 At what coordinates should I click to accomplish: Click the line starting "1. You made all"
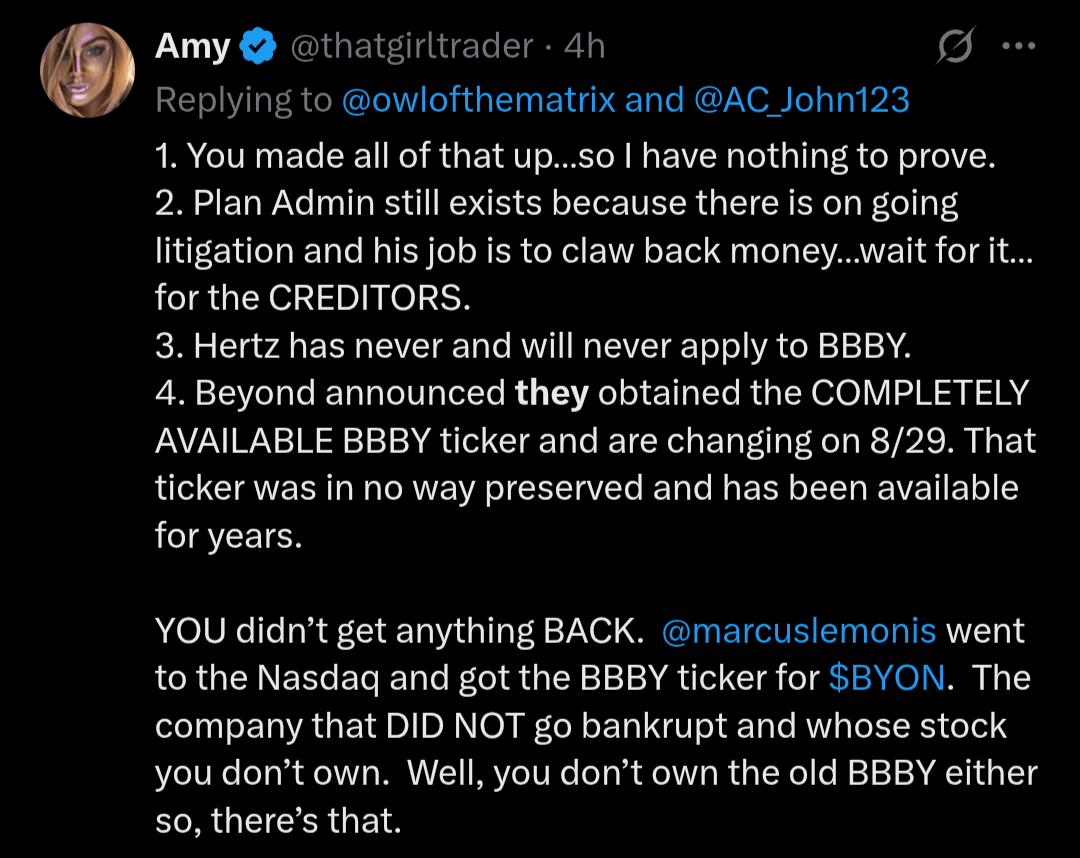[575, 156]
